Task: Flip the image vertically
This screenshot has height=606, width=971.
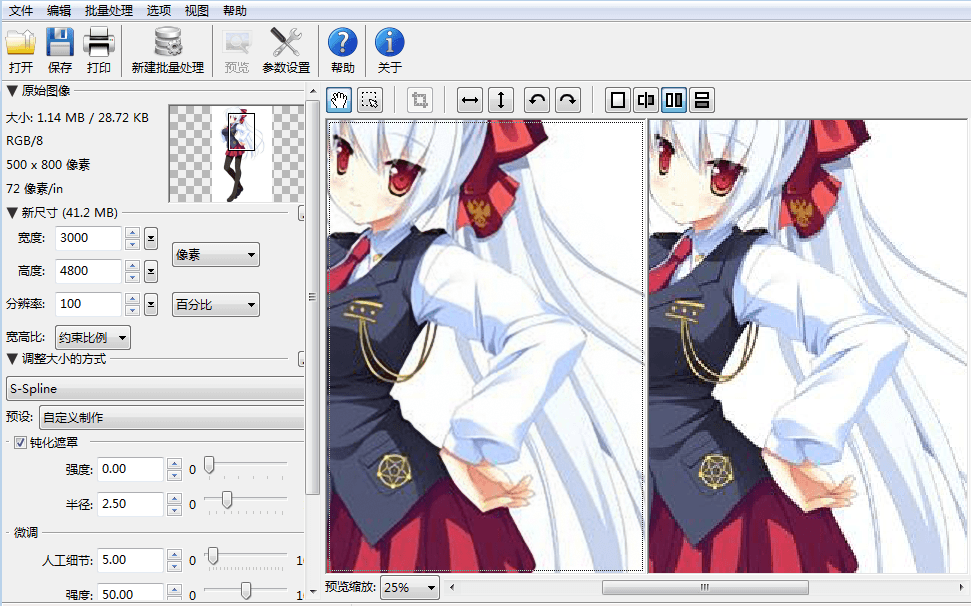Action: click(501, 100)
